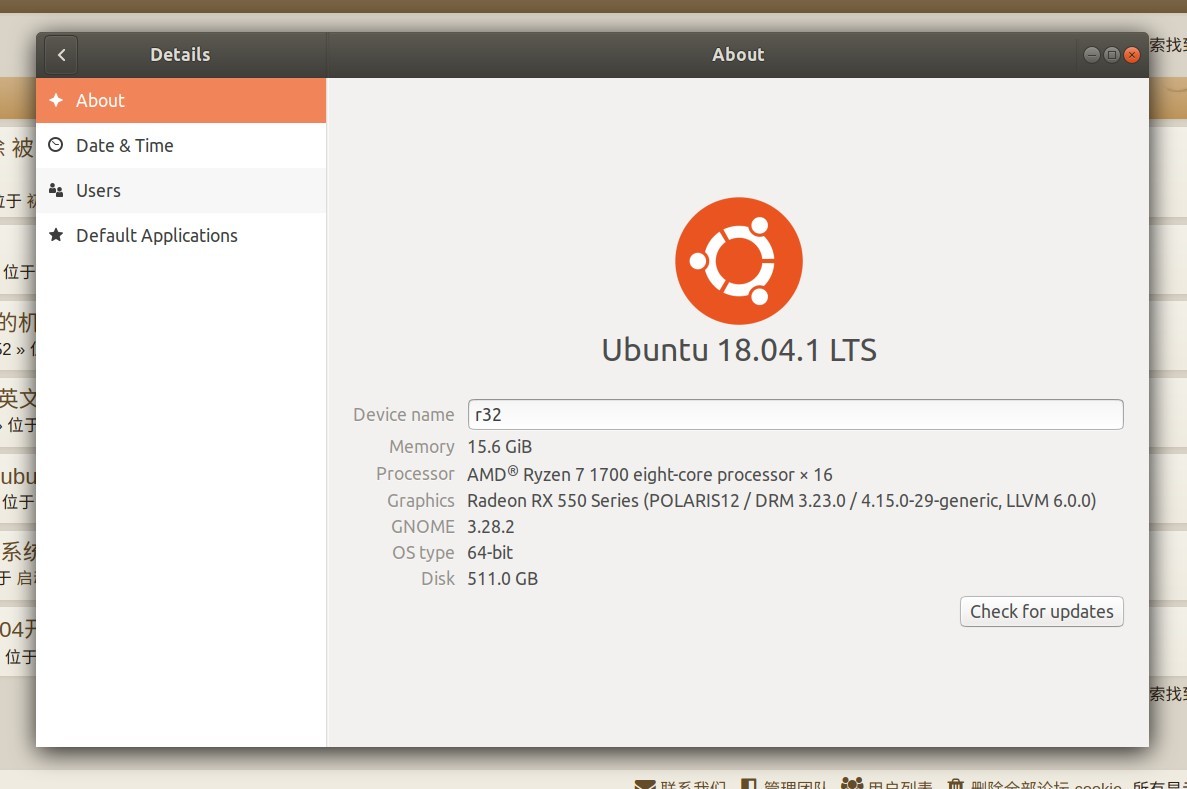This screenshot has height=789, width=1187.
Task: Click the Memory label
Action: 422,447
